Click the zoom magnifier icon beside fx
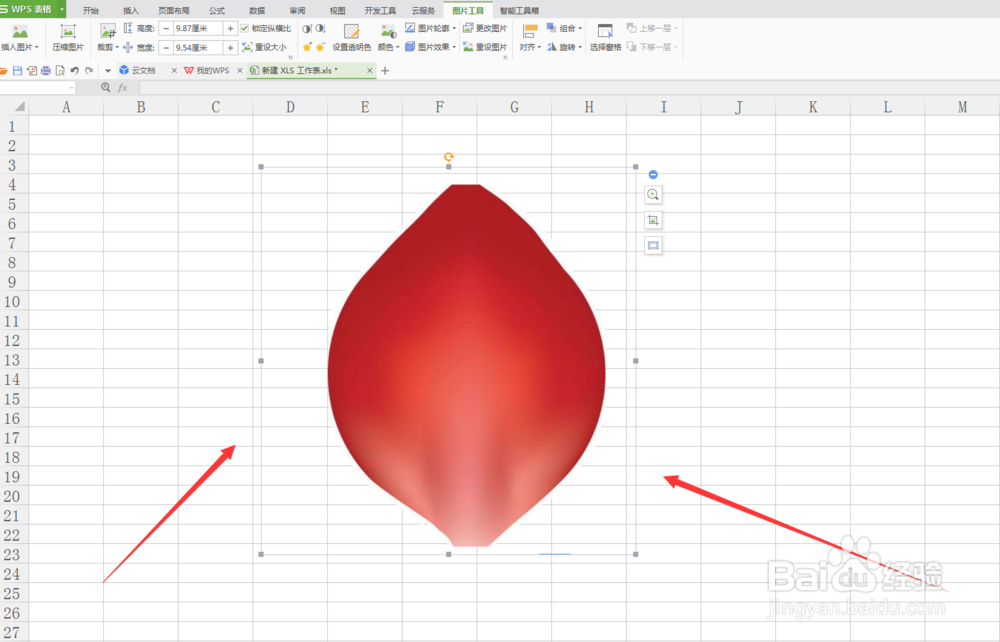This screenshot has height=642, width=1000. coord(105,87)
